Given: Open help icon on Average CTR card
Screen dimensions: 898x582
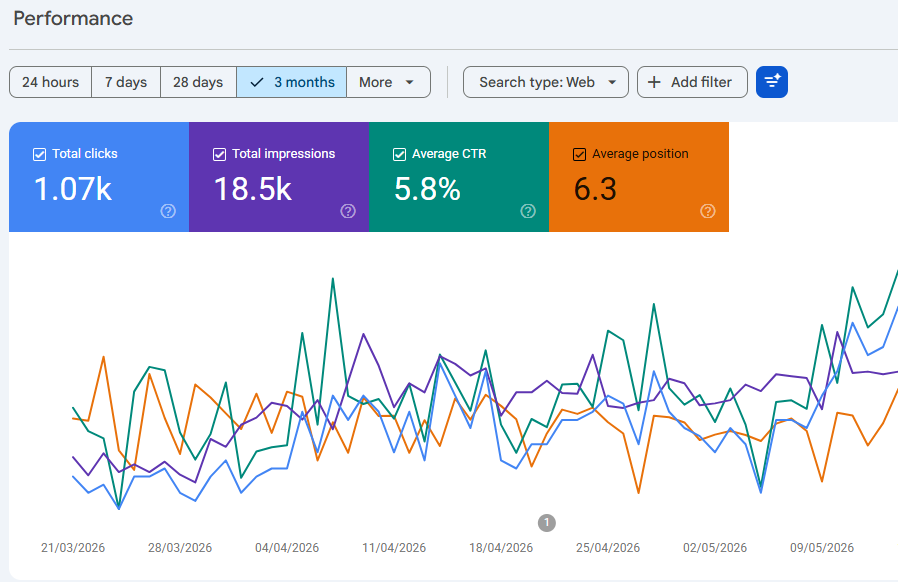Looking at the screenshot, I should coord(528,211).
